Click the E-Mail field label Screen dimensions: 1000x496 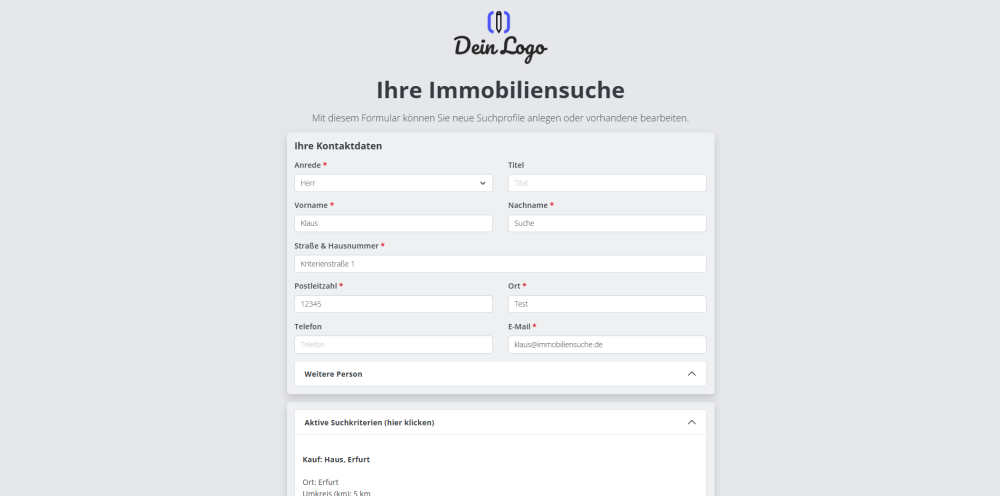point(521,326)
